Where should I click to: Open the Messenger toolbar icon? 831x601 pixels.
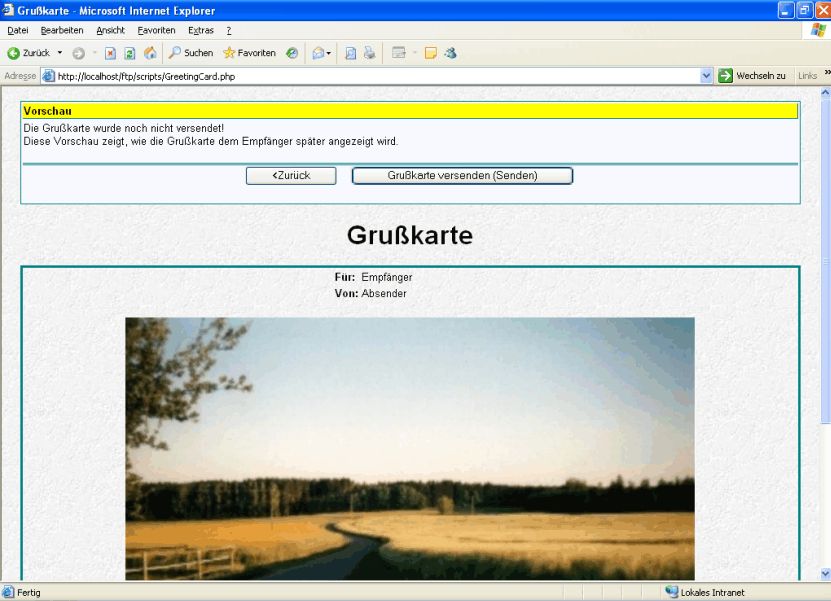450,53
